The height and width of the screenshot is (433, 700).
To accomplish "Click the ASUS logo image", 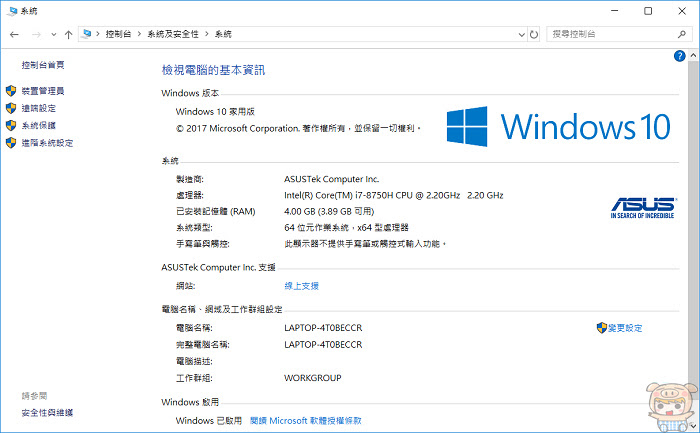I will (643, 208).
